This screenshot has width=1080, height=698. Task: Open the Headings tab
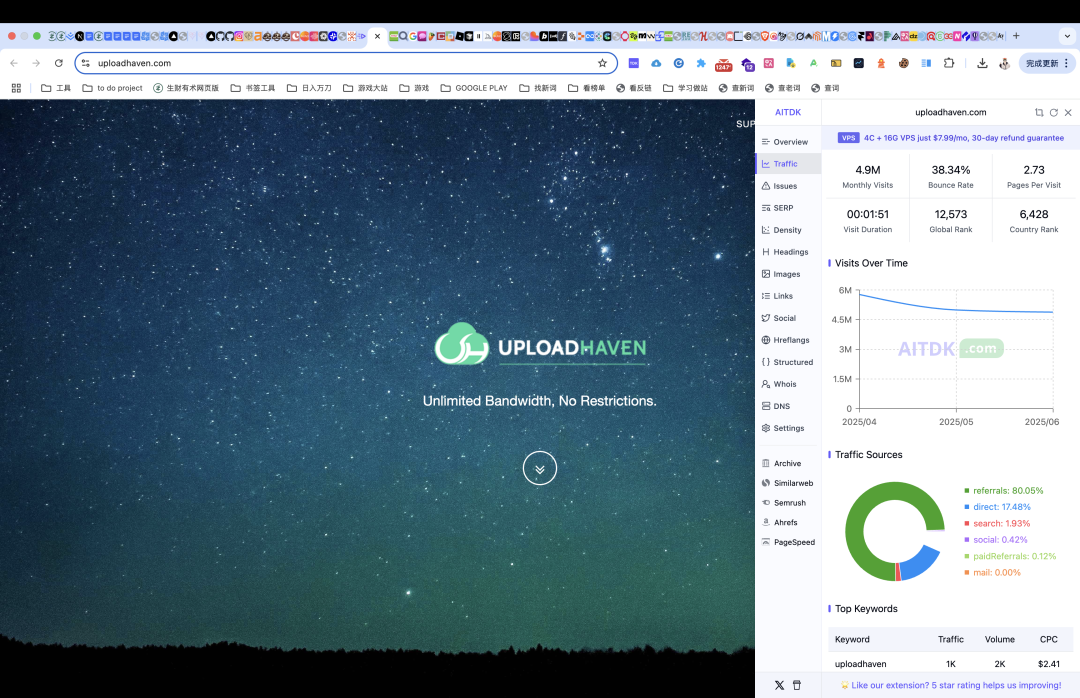(785, 252)
